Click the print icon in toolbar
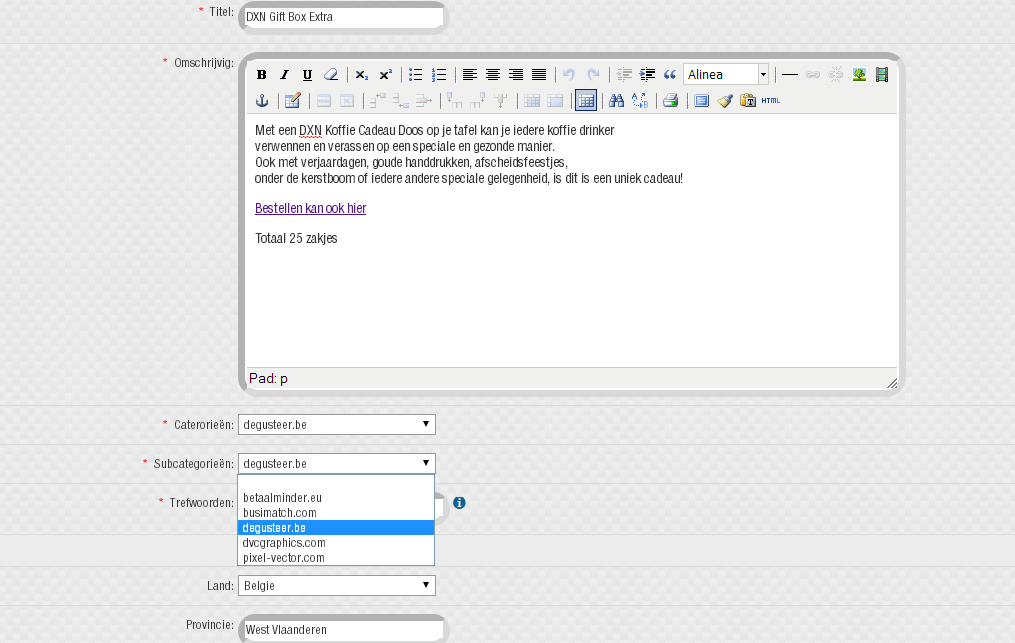This screenshot has width=1015, height=643. tap(671, 100)
